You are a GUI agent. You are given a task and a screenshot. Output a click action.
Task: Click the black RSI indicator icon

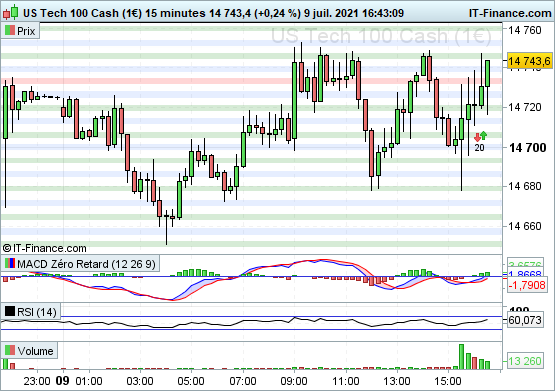point(10,312)
